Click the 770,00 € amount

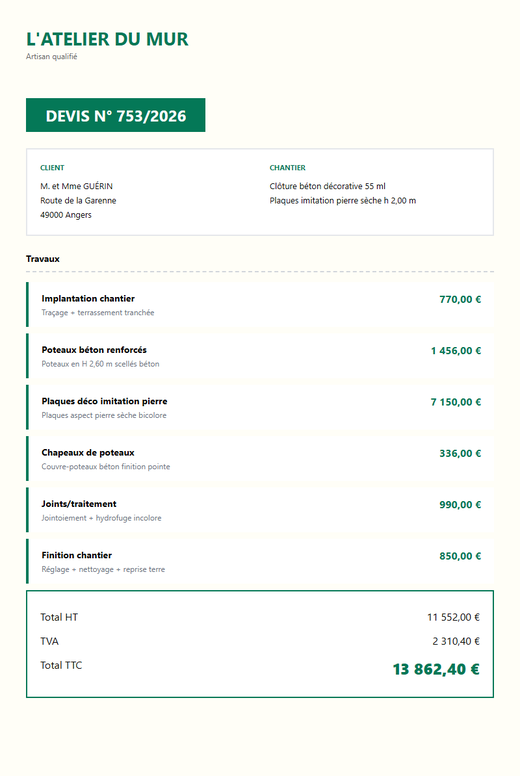coord(460,299)
